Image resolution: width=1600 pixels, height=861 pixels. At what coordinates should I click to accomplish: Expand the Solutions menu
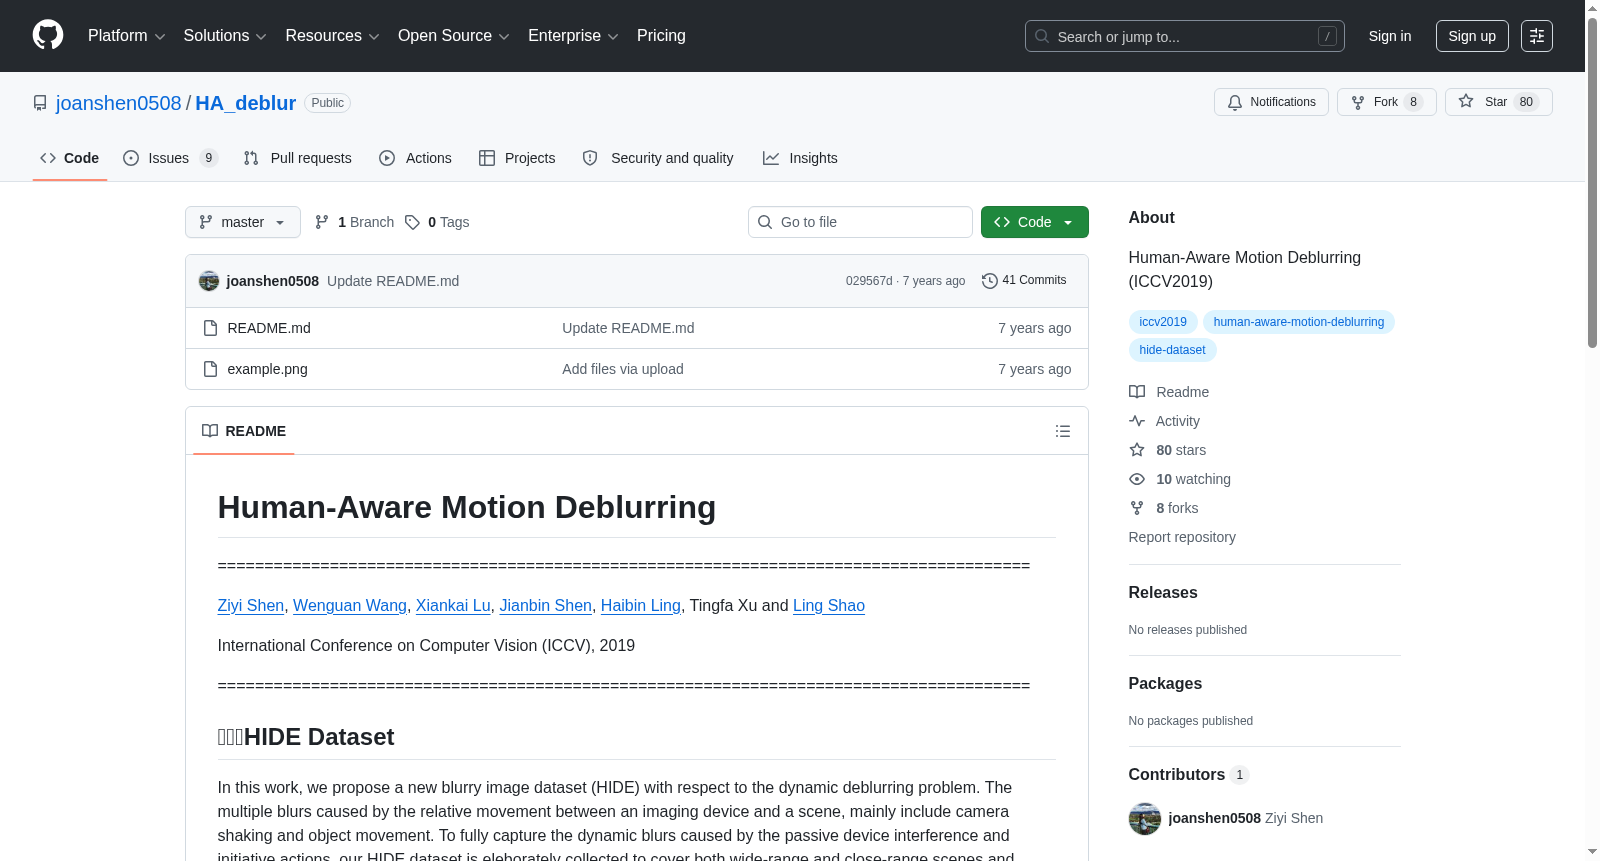(225, 36)
